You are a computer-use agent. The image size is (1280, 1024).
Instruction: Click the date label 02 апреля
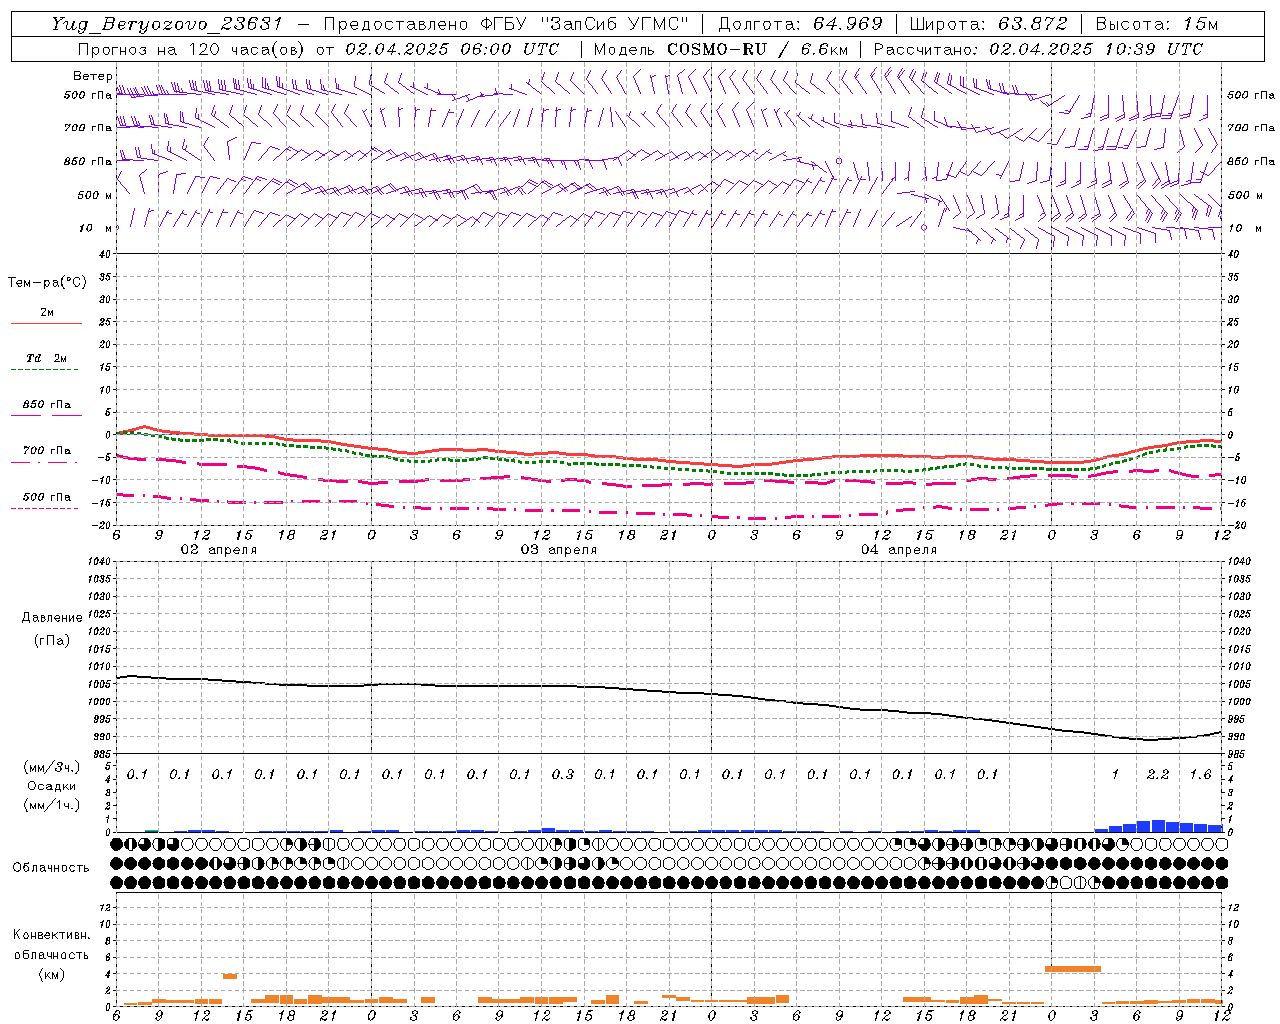tap(218, 550)
